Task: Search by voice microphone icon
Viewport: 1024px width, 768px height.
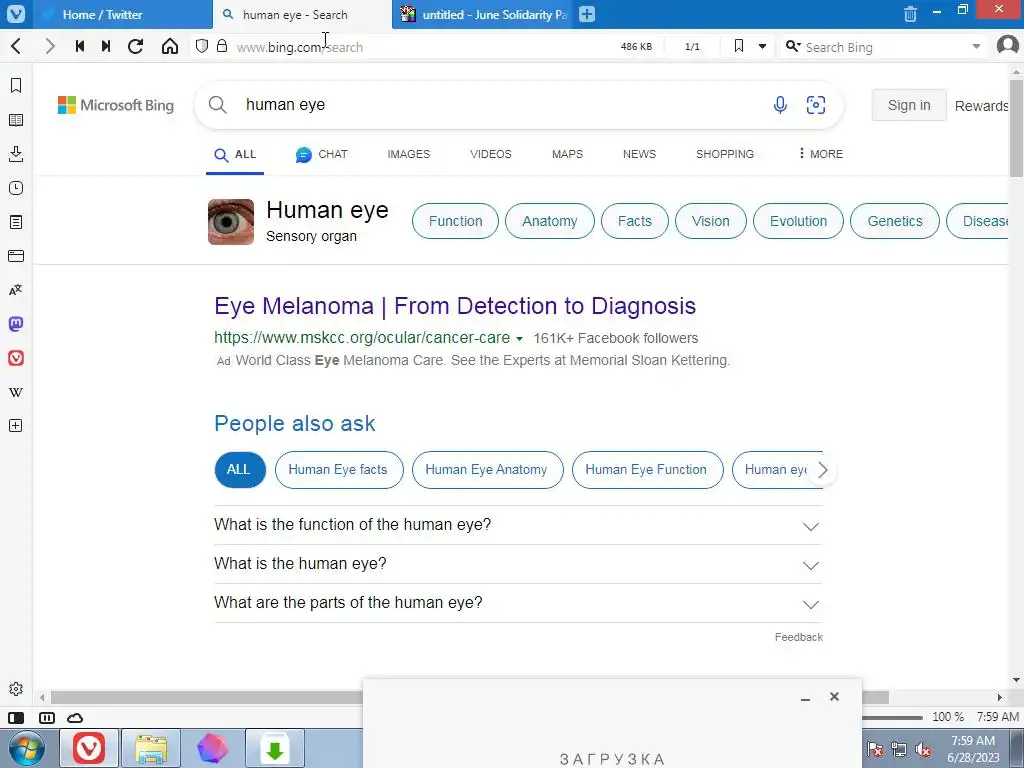Action: click(x=780, y=105)
